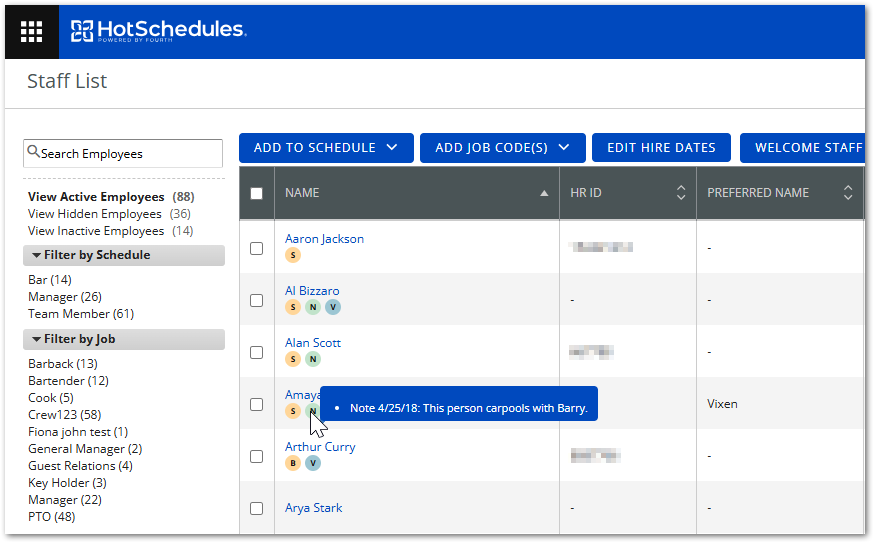The image size is (874, 543).
Task: Sort by NAME column arrow
Action: 544,193
